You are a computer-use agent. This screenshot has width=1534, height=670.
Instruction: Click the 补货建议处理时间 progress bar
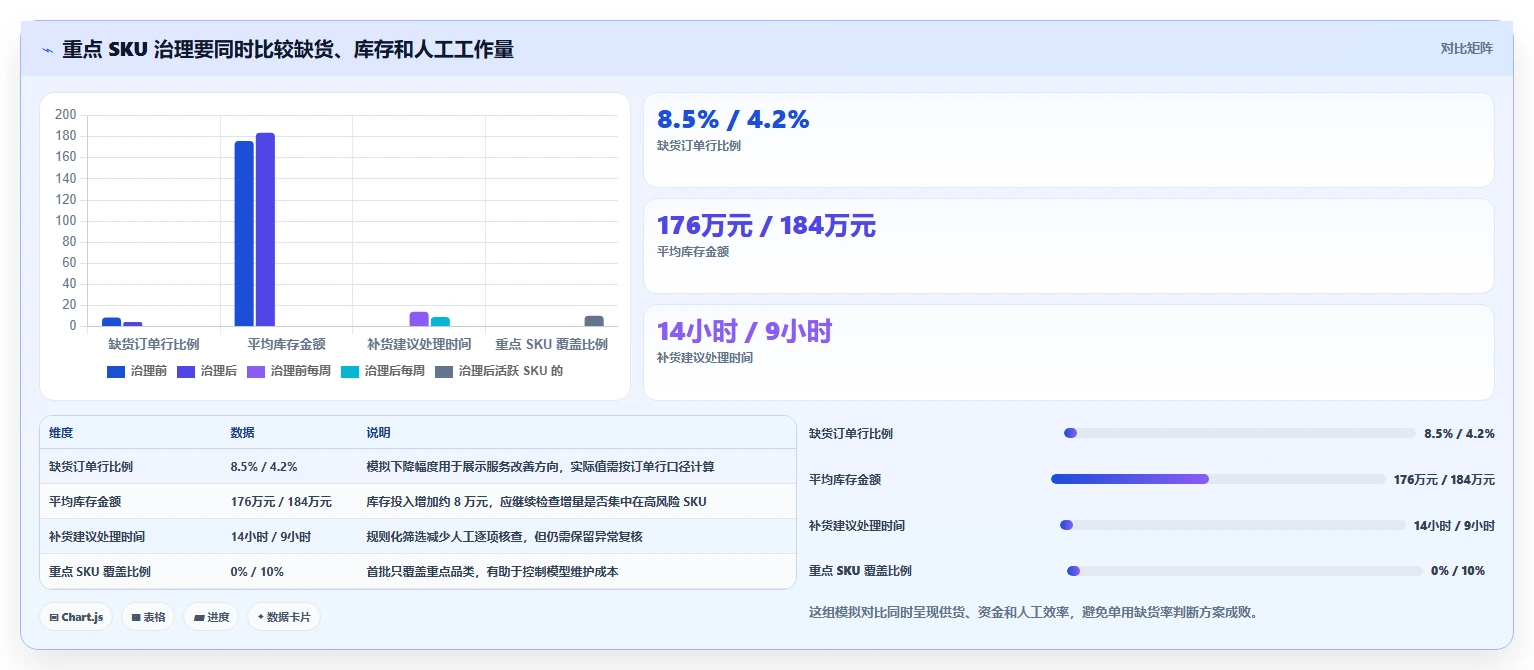(1233, 525)
